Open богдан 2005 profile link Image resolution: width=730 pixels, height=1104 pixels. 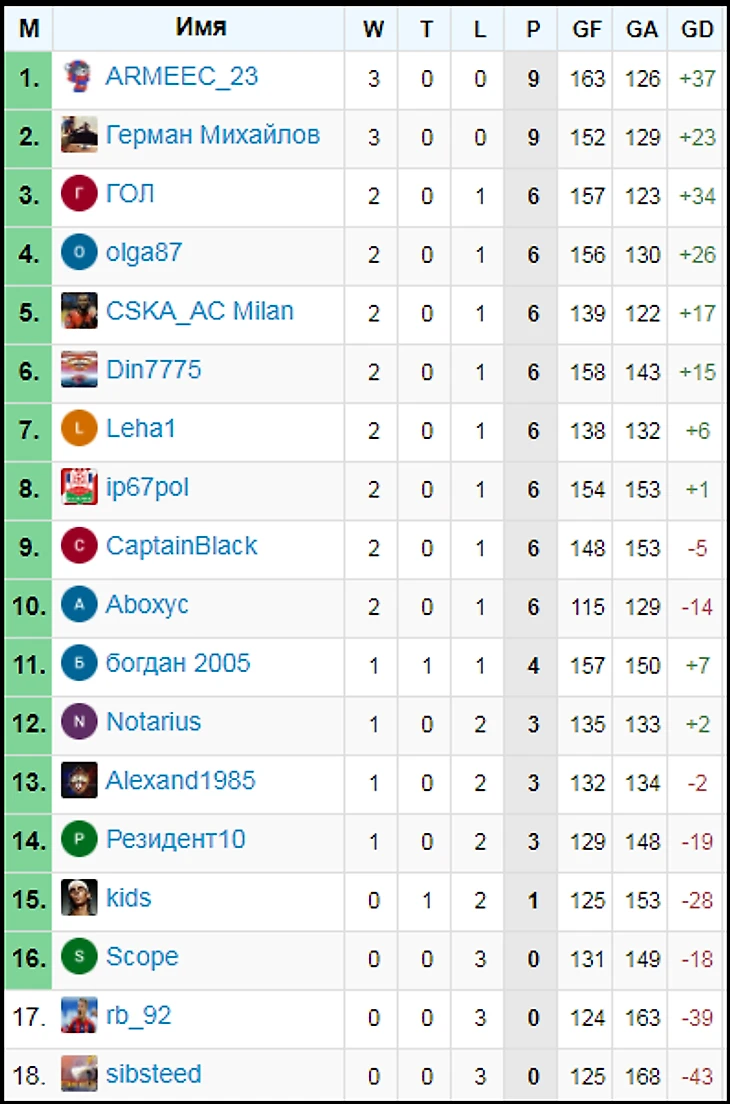click(x=178, y=663)
